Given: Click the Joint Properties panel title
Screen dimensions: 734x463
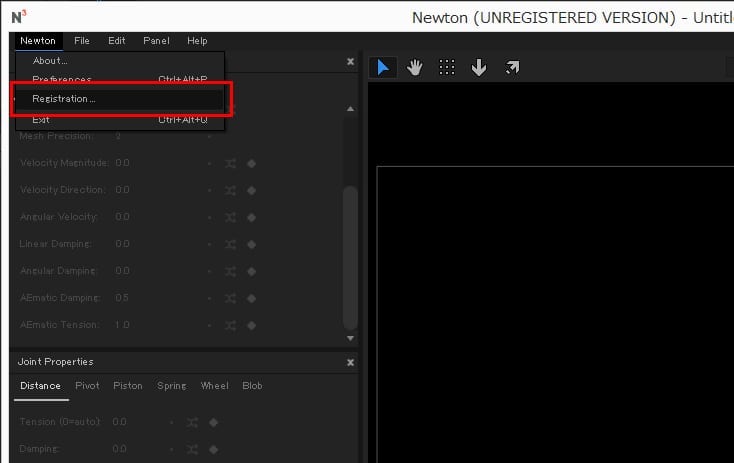Looking at the screenshot, I should coord(56,362).
